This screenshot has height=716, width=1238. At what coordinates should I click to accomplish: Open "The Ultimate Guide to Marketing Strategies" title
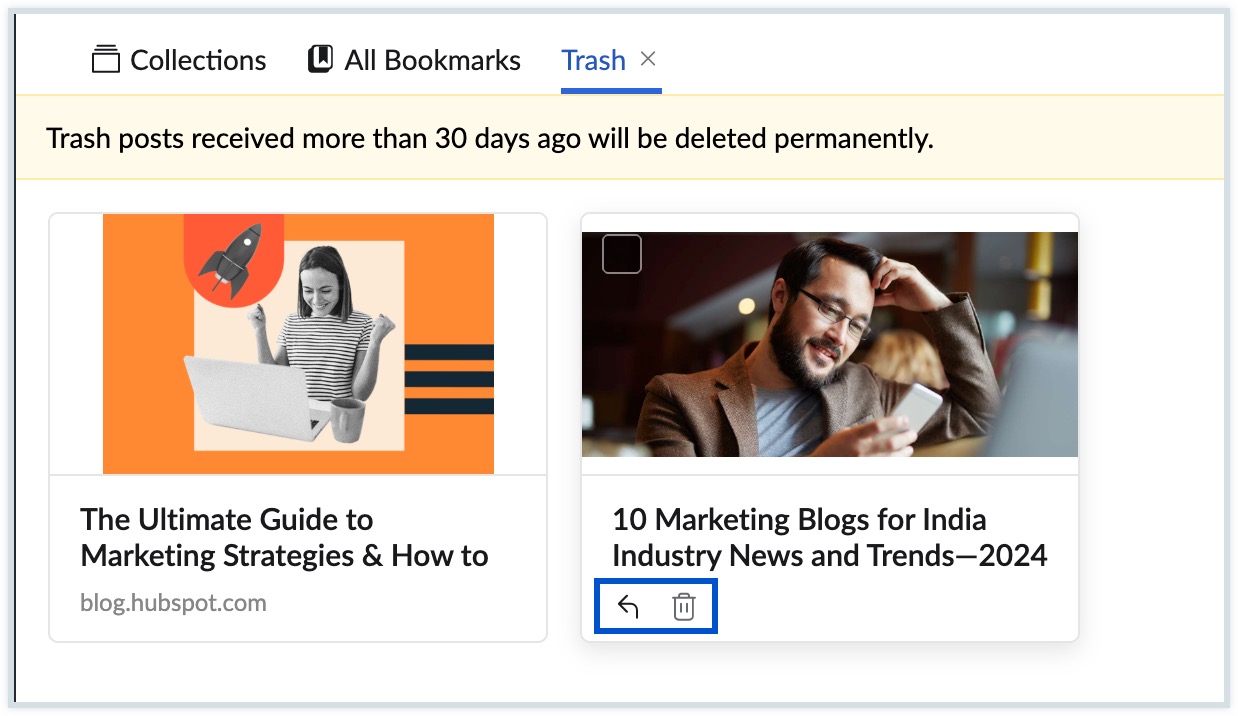click(284, 537)
